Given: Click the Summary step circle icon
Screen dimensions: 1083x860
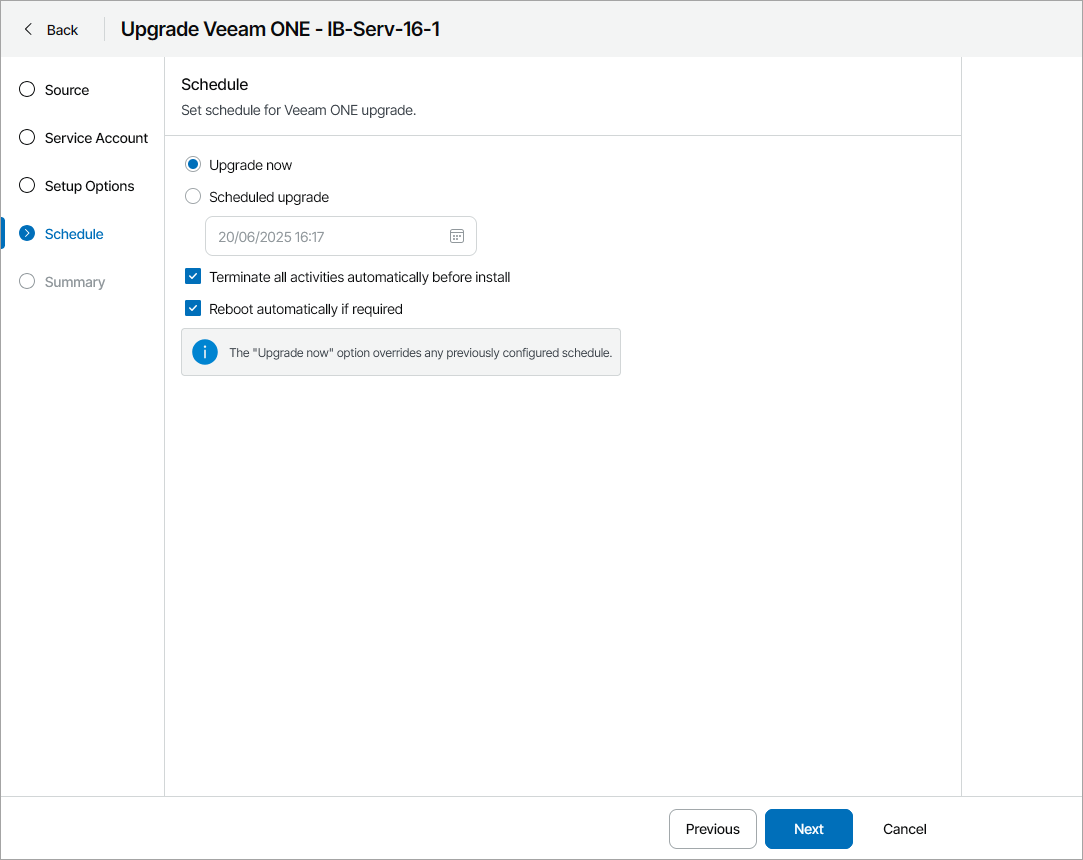Looking at the screenshot, I should [26, 281].
